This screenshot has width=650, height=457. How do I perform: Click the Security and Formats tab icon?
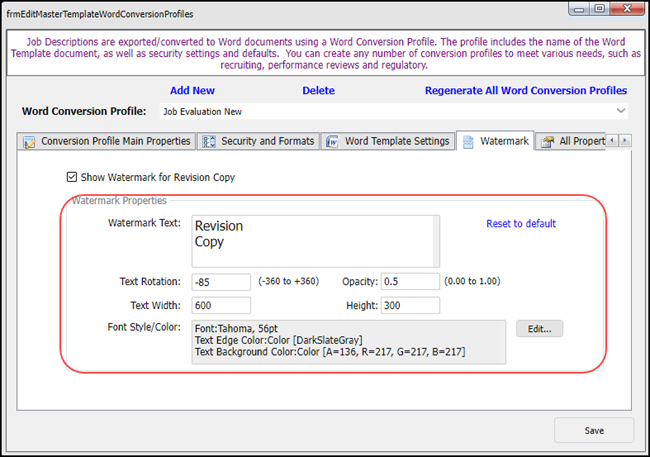click(209, 142)
